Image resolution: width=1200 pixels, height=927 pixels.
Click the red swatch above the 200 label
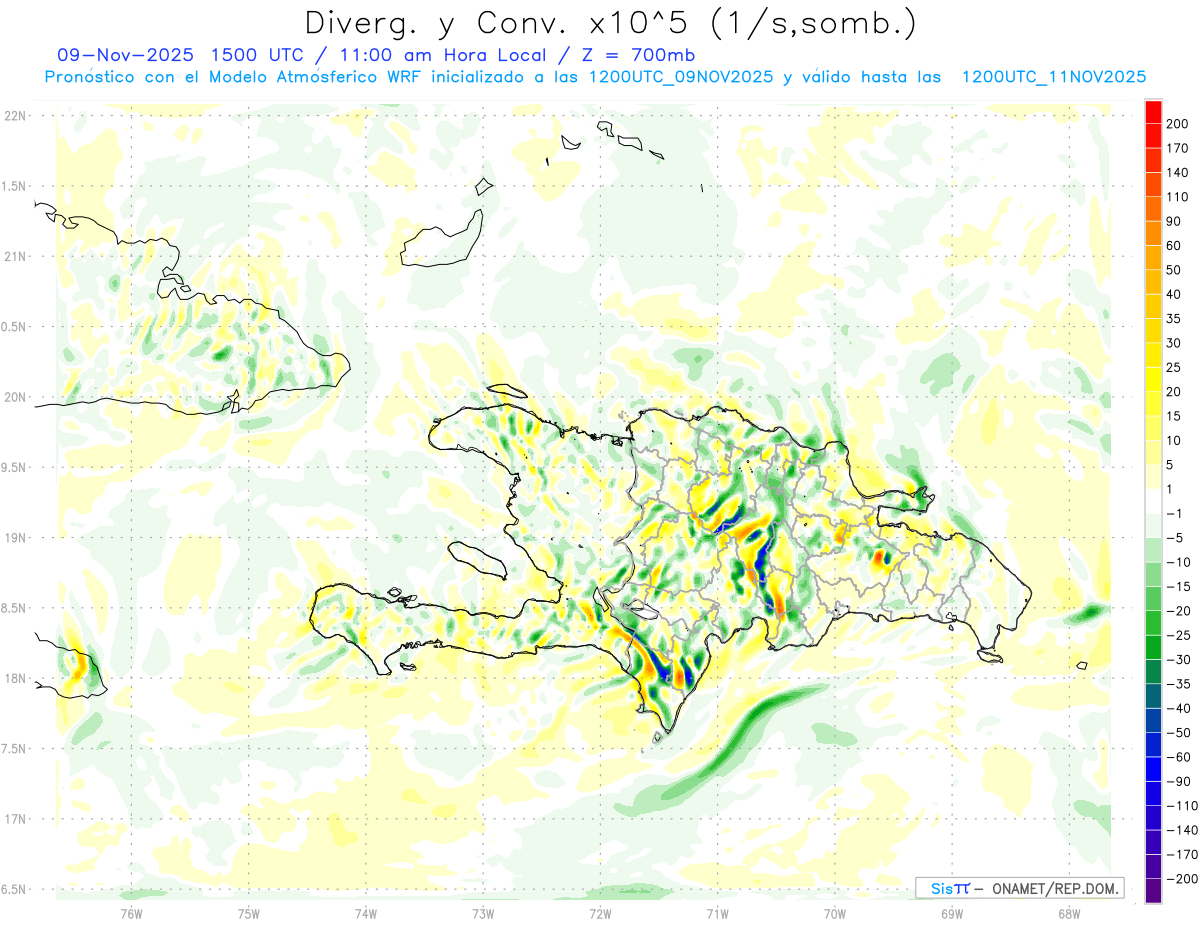1153,110
